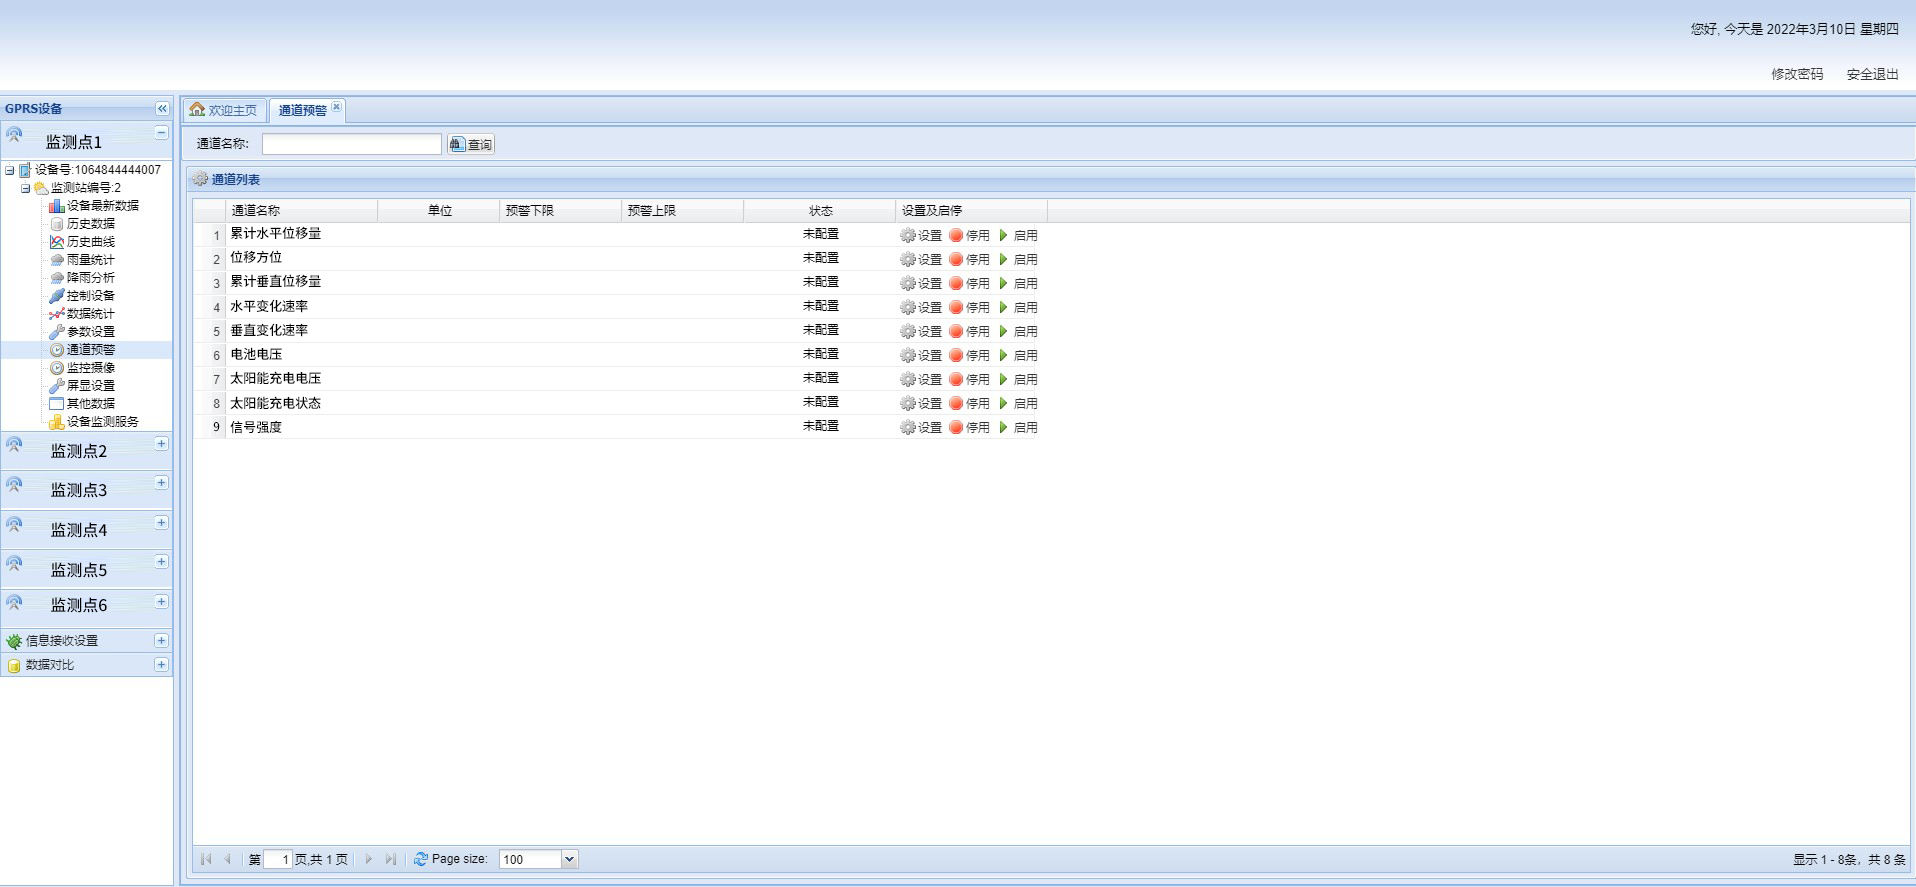Click the green 启用 arrow for 信号强度
Image resolution: width=1916 pixels, height=887 pixels.
[x=1004, y=428]
